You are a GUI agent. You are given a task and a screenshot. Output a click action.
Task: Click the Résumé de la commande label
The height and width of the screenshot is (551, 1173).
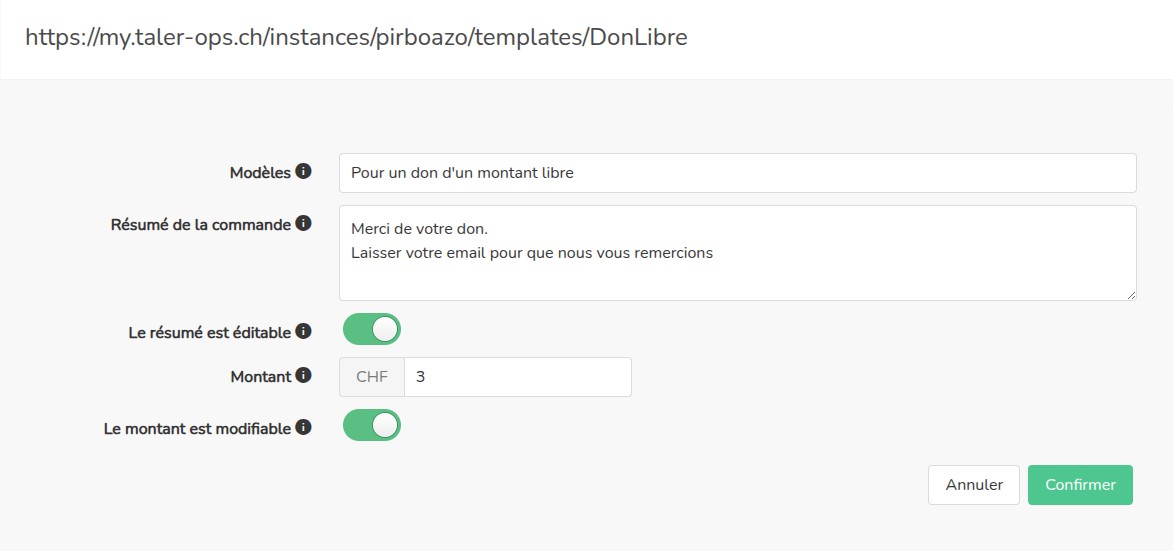point(200,225)
